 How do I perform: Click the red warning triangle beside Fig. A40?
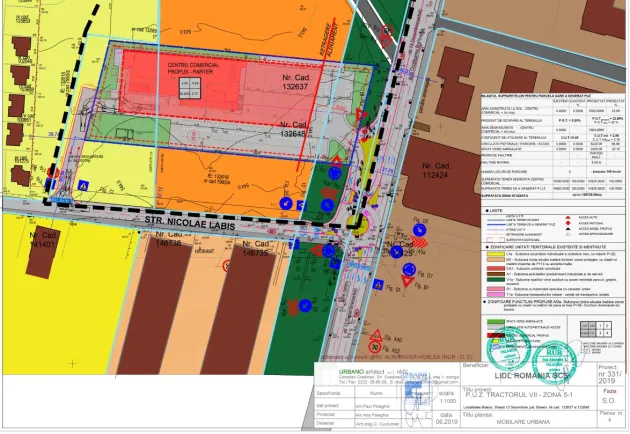coord(376,335)
